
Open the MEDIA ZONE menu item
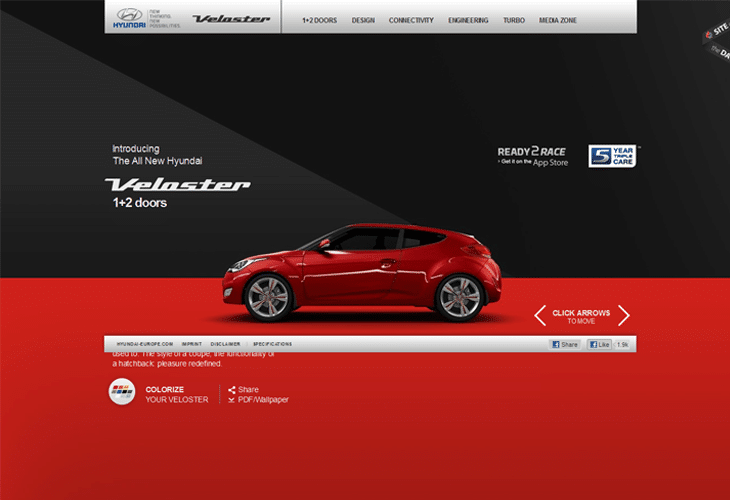558,20
